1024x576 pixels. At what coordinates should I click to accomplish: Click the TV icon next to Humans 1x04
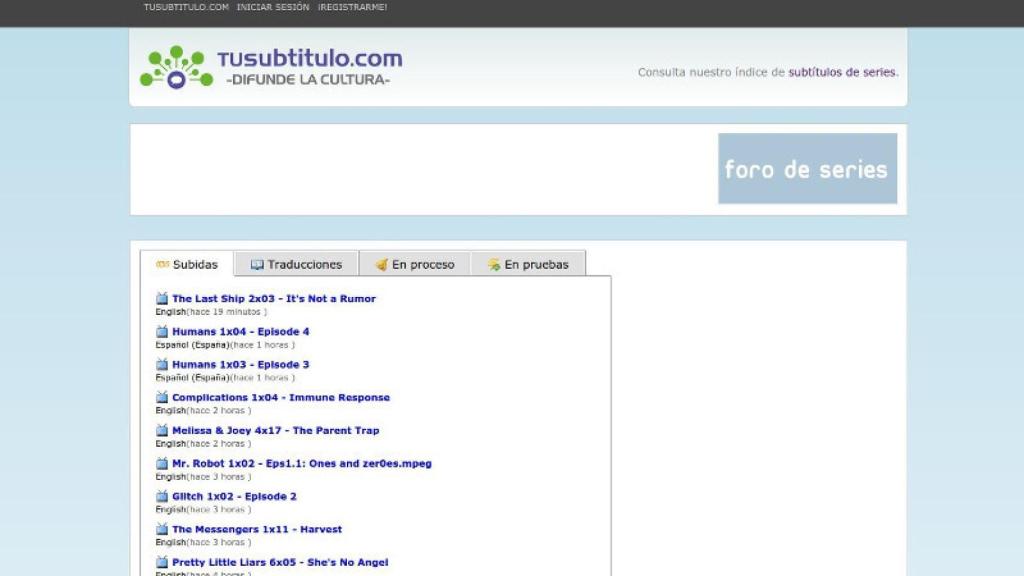click(x=162, y=331)
